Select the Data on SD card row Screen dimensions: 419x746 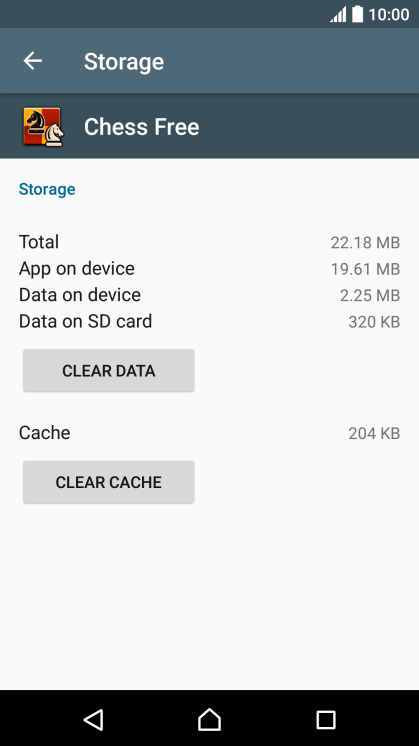tap(209, 322)
